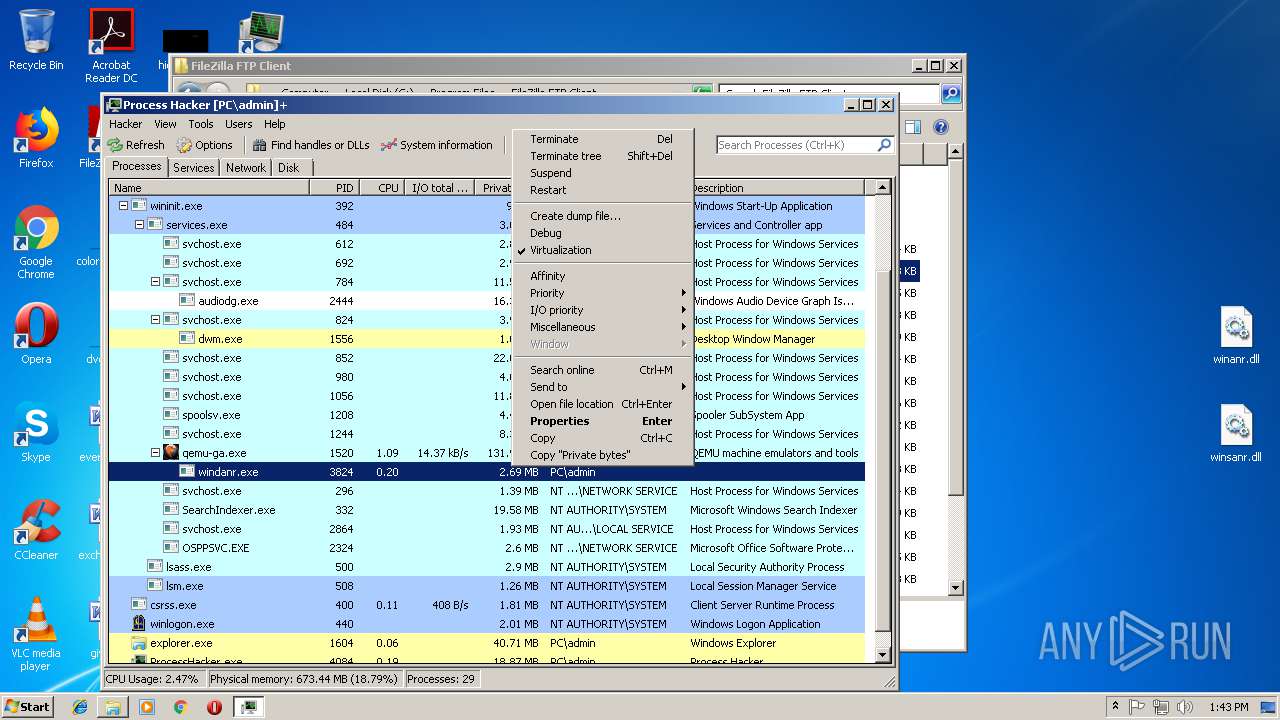Select winlogon.exe process row

pos(486,624)
